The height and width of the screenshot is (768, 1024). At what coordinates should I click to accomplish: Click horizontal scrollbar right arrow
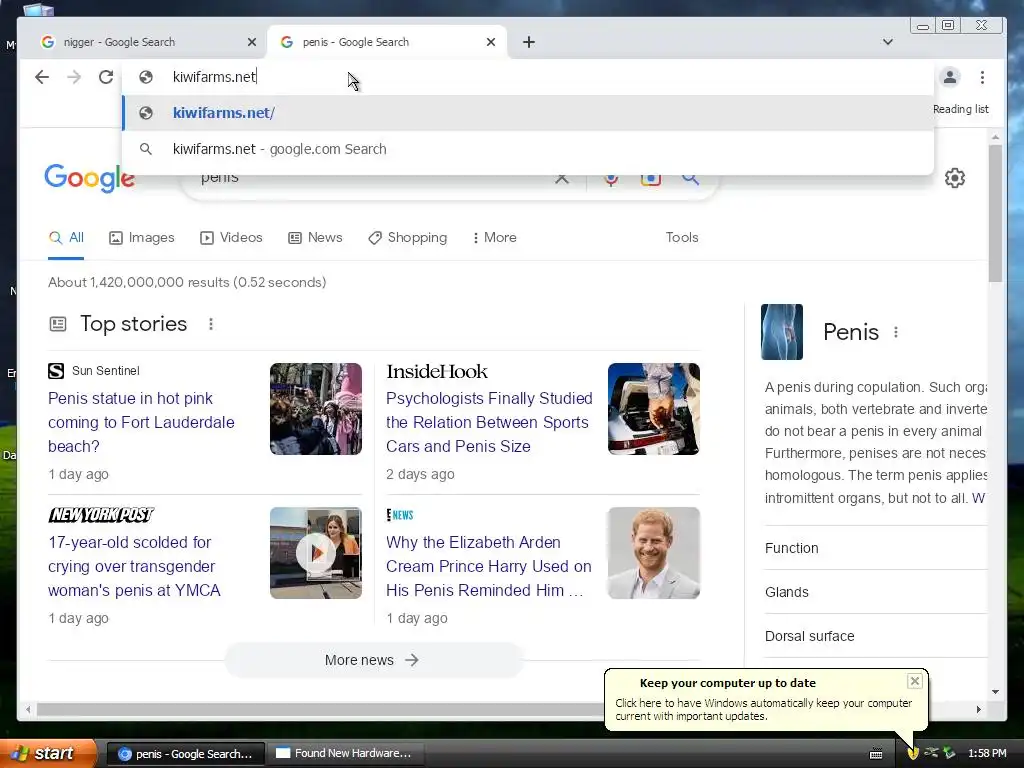click(978, 709)
